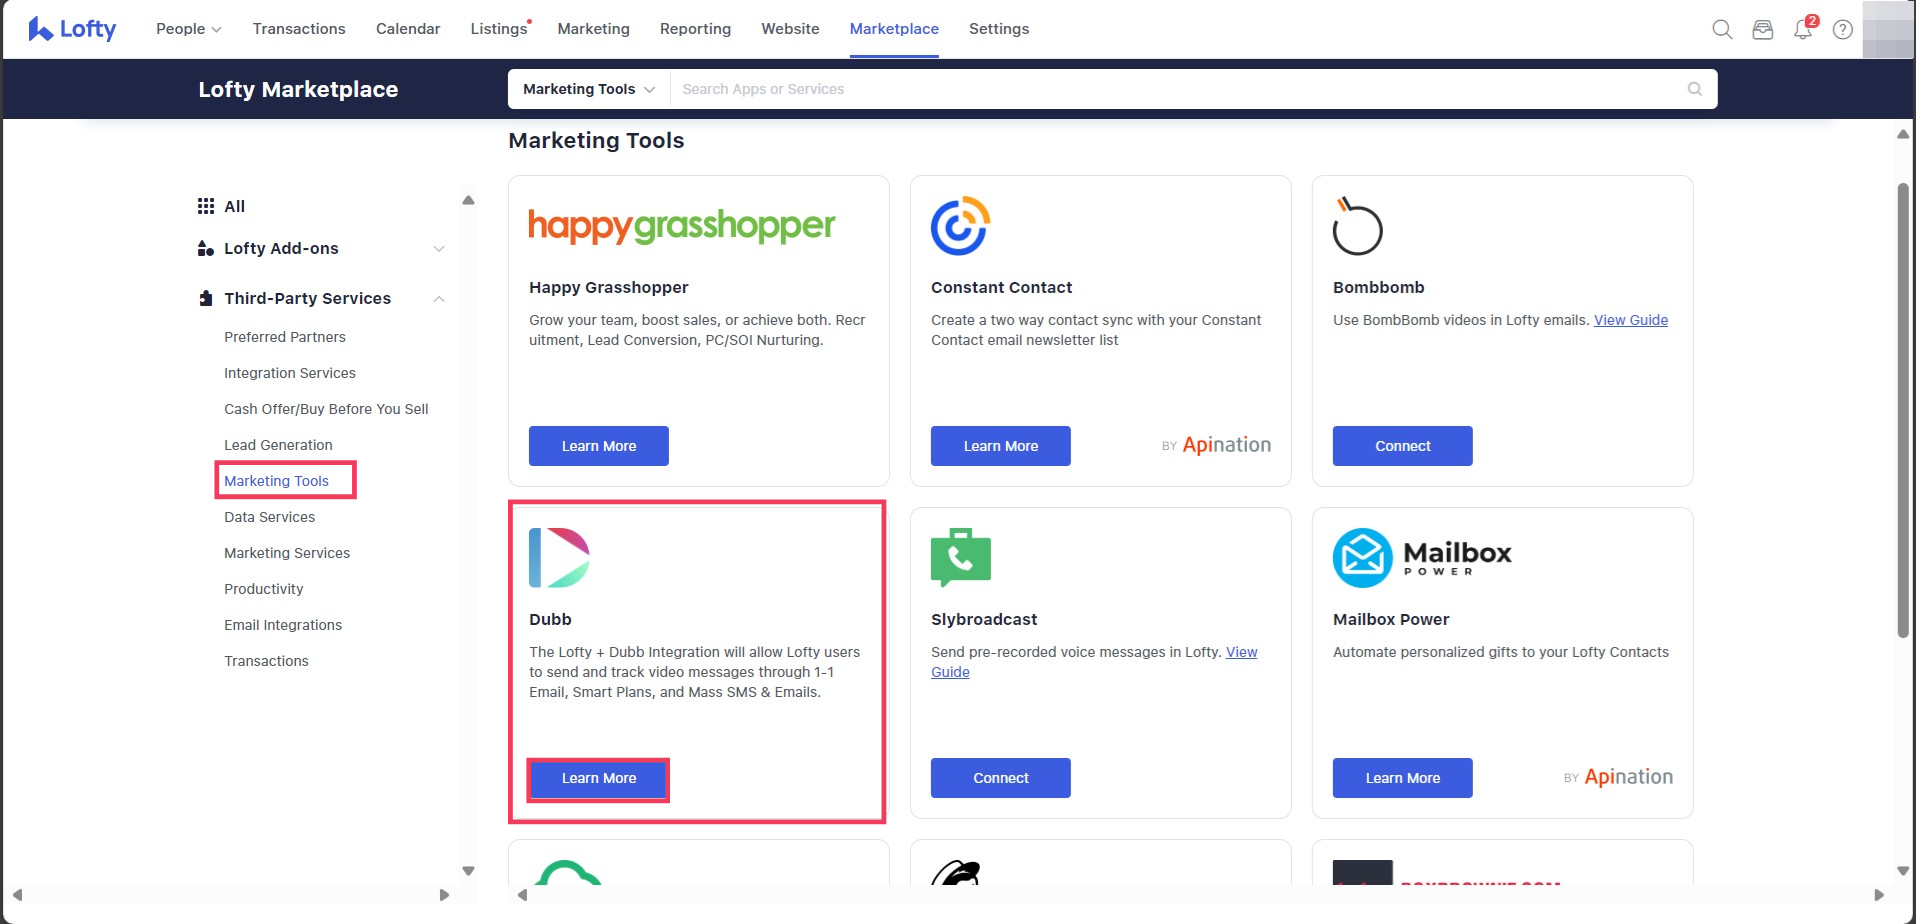
Task: Select All in the sidebar
Action: coord(234,206)
